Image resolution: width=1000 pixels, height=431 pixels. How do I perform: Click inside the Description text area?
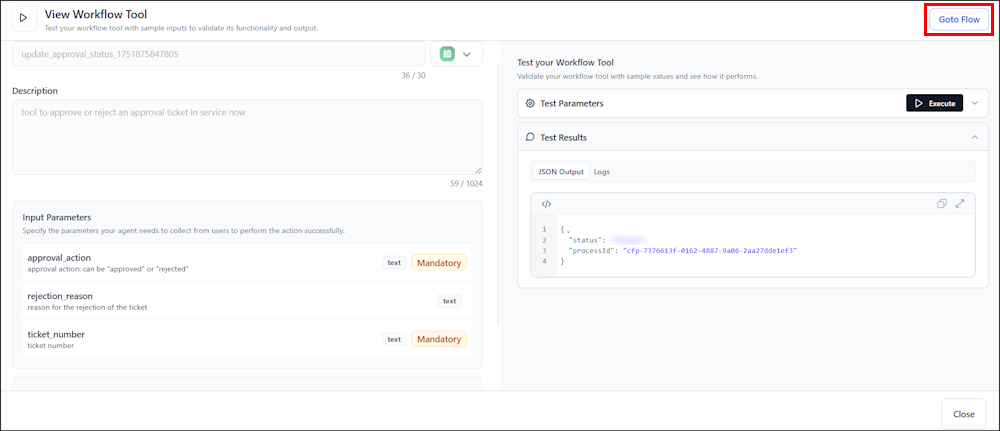246,136
